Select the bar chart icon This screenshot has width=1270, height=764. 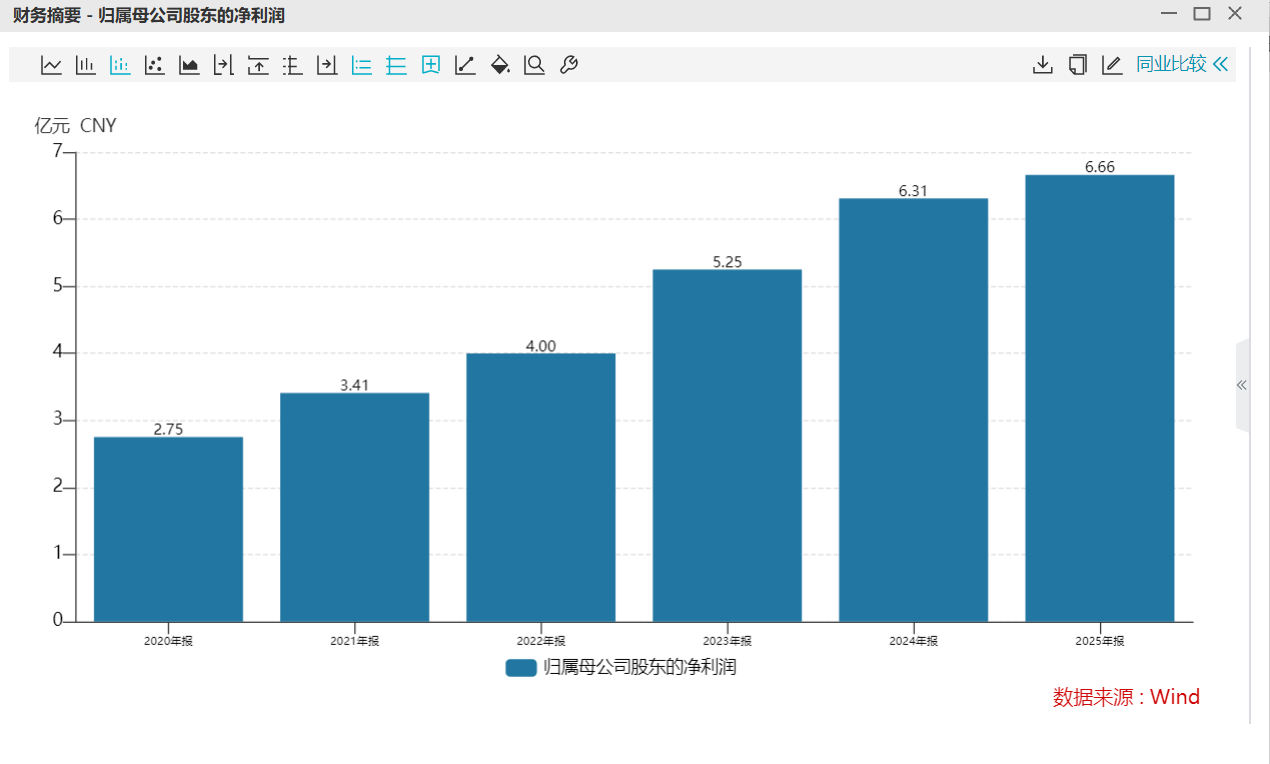(x=86, y=65)
